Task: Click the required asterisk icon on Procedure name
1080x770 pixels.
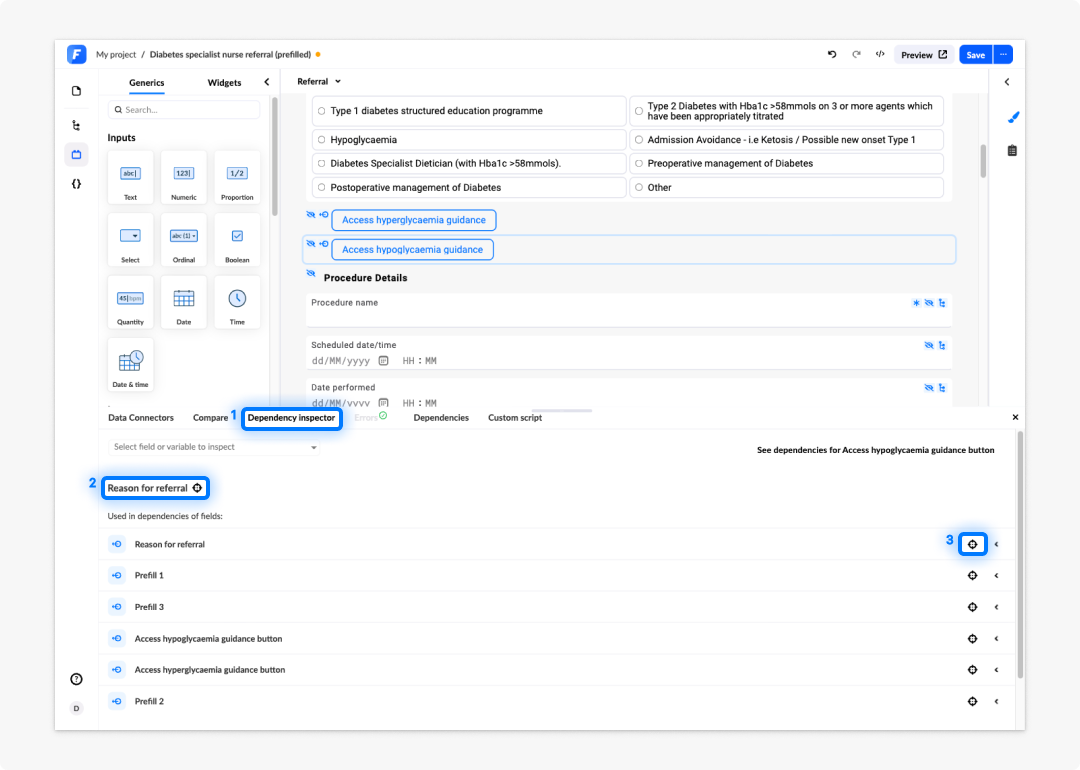Action: pos(916,303)
